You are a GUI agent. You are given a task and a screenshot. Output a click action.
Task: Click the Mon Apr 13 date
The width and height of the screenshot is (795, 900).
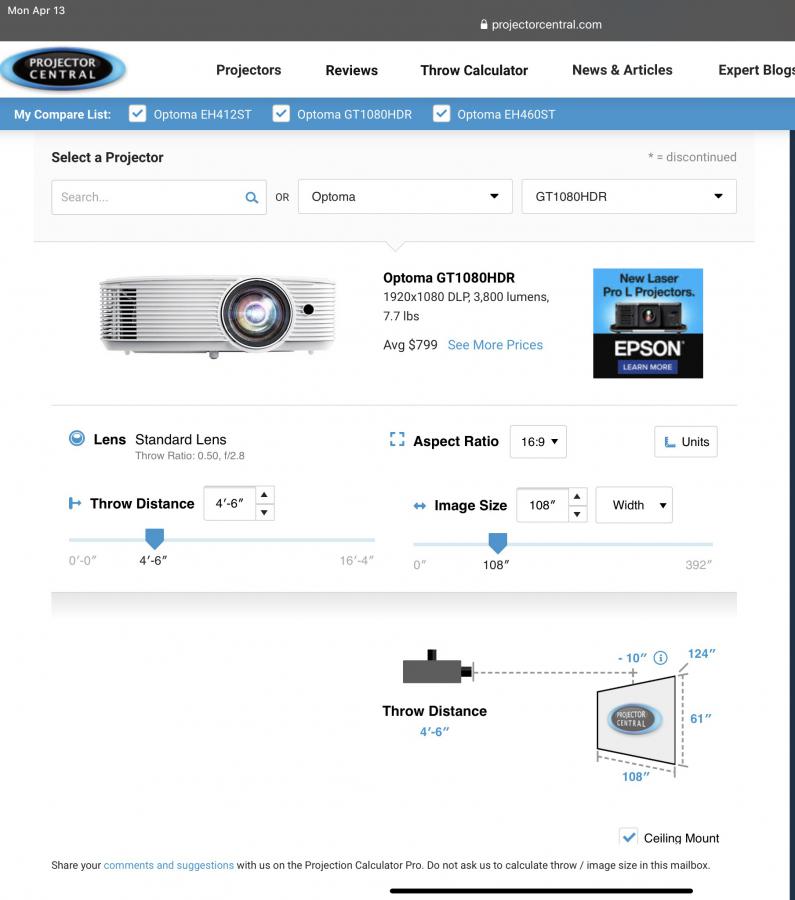point(36,10)
